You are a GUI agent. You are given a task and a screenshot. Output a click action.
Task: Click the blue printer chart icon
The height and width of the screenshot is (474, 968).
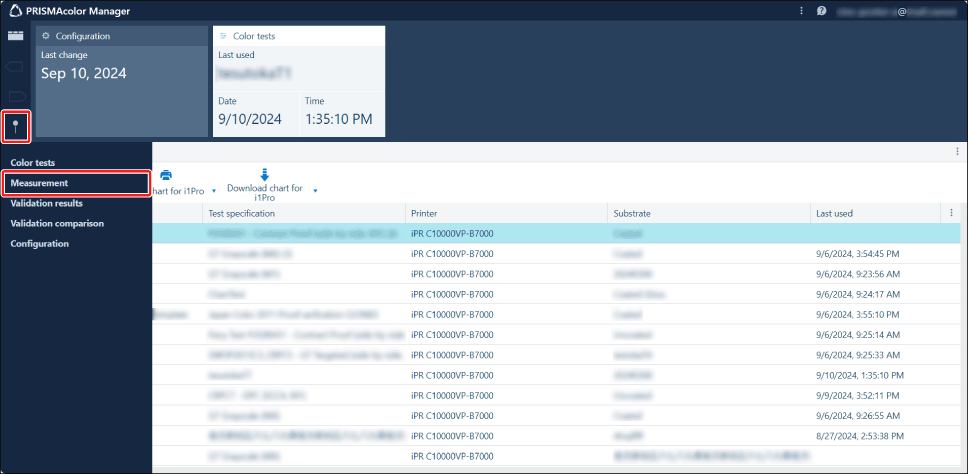click(166, 175)
